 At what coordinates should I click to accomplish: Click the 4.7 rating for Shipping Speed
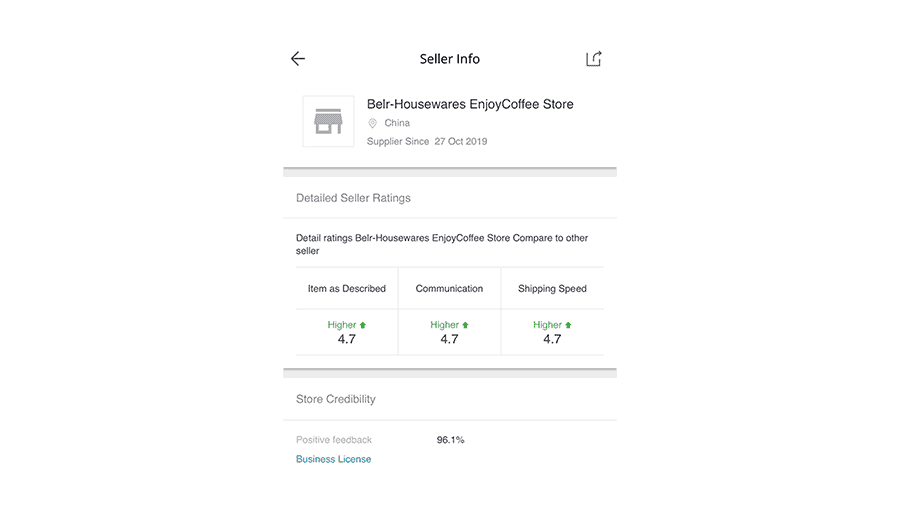552,339
